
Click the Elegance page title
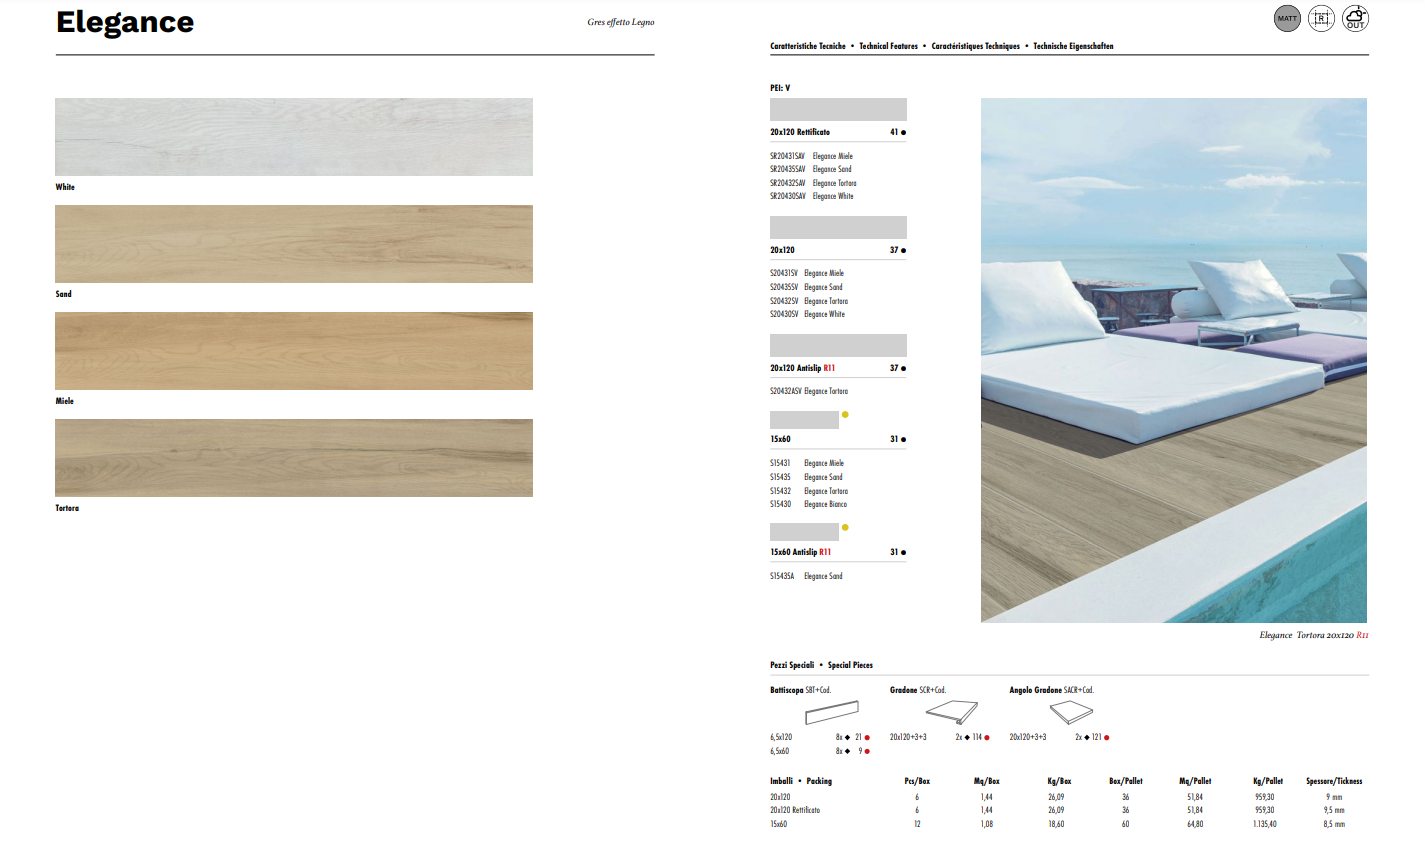coord(125,22)
